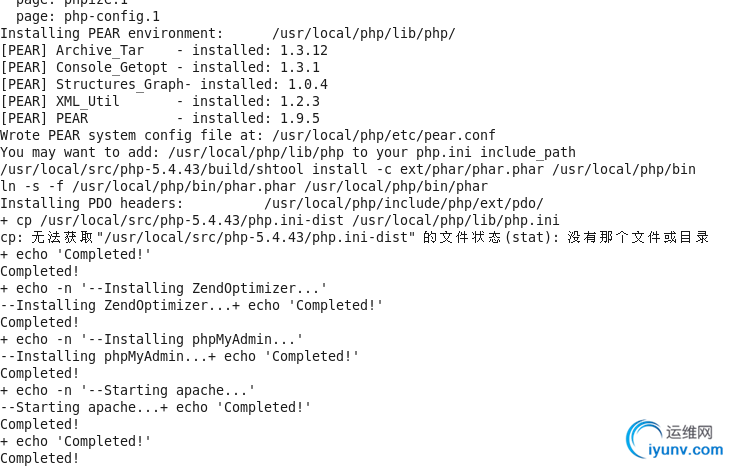The width and height of the screenshot is (729, 466).
Task: Click the 'Installing ZendOptimizer' echo command
Action: [x=164, y=288]
